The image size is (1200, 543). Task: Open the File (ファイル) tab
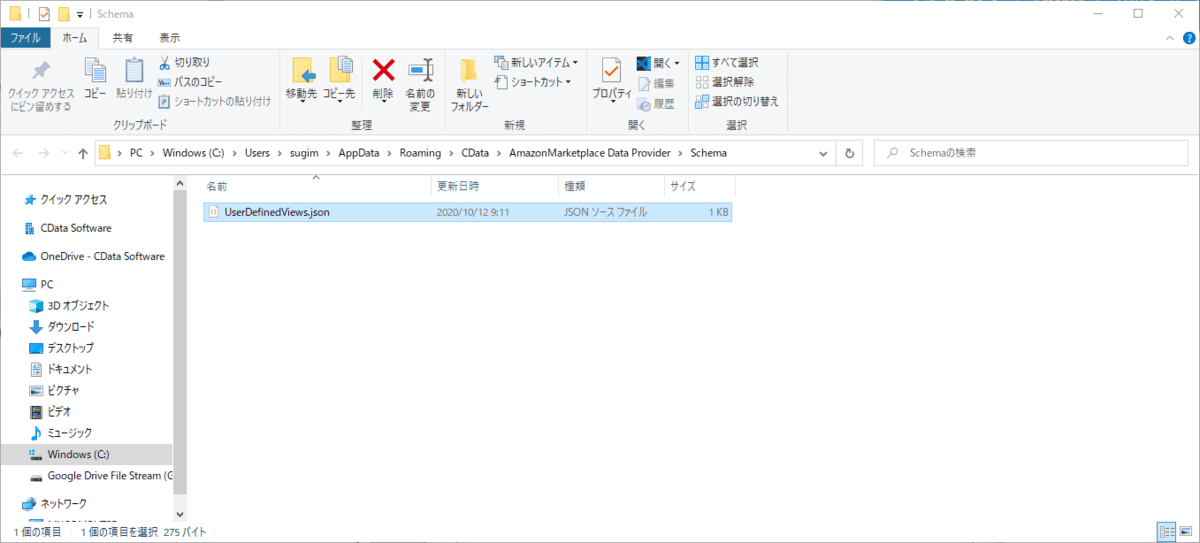coord(25,37)
